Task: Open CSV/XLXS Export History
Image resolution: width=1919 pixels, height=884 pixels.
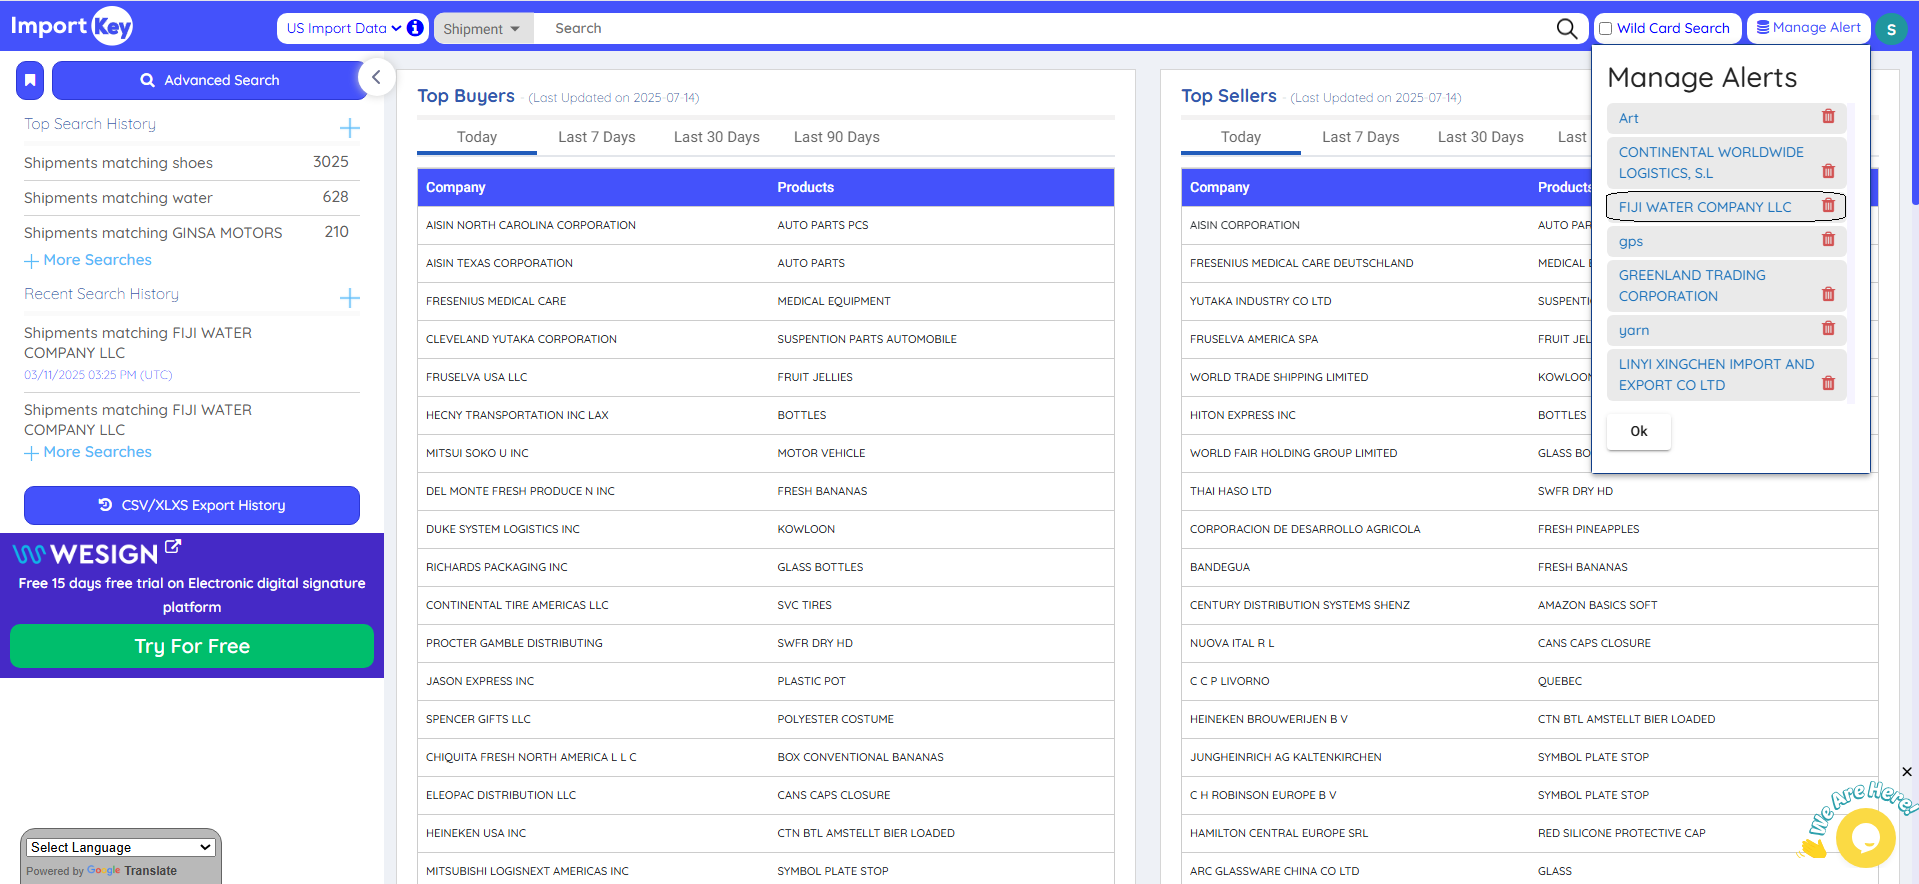Action: coord(192,505)
